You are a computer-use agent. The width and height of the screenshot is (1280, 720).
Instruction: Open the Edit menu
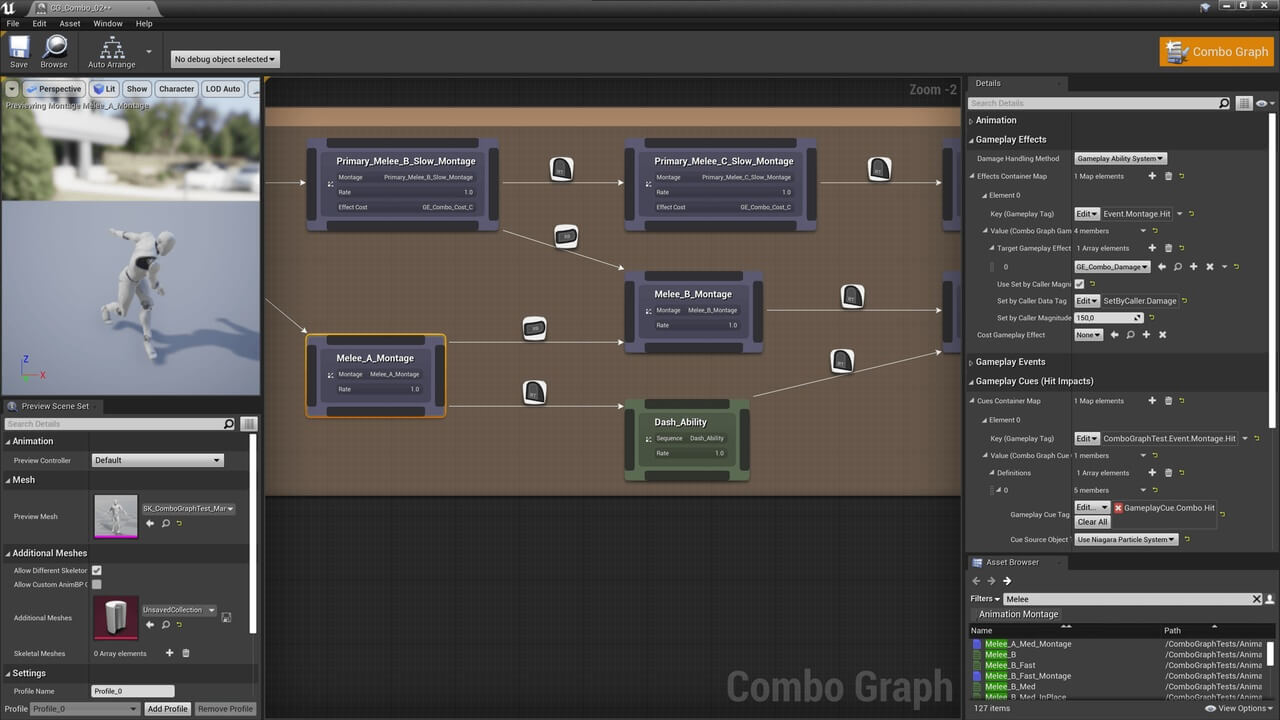(x=39, y=23)
